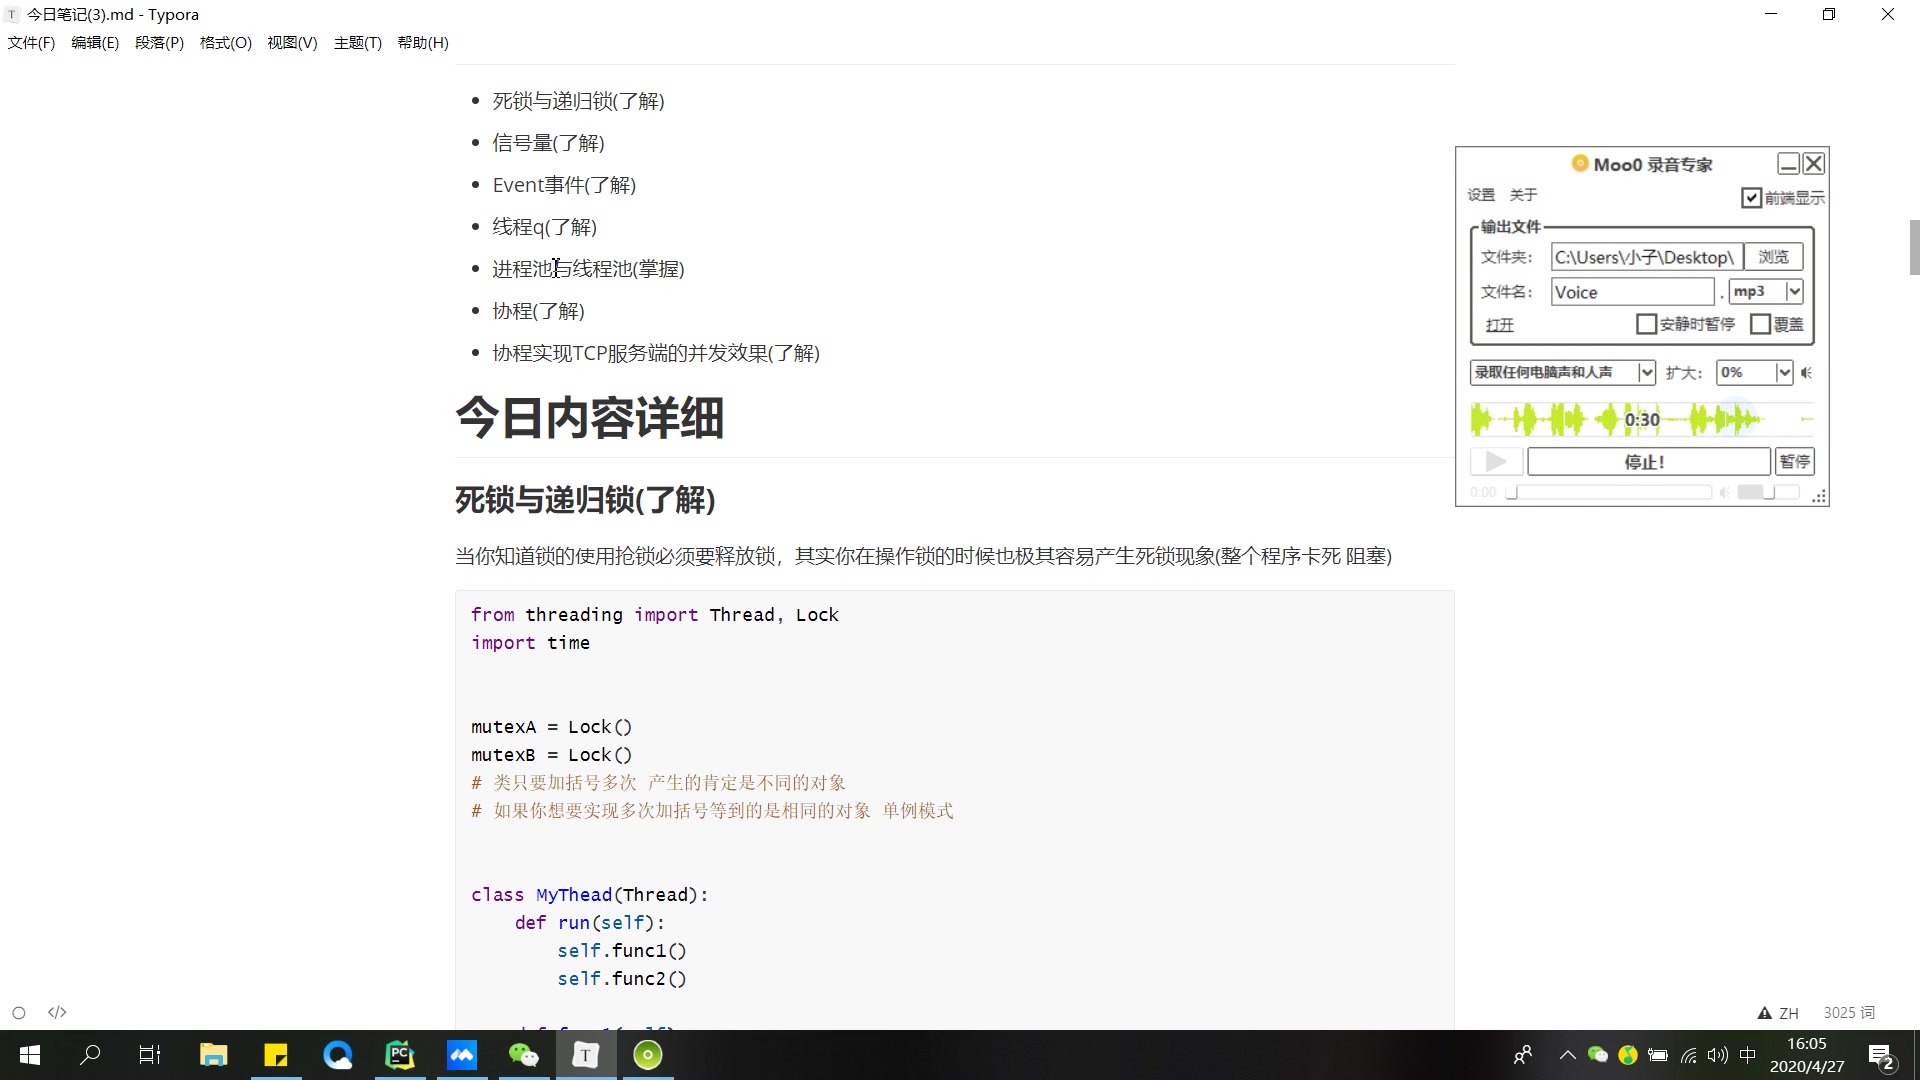Screen dimensions: 1920x1080
Task: Click the ZH input method indicator
Action: pyautogui.click(x=1791, y=1012)
